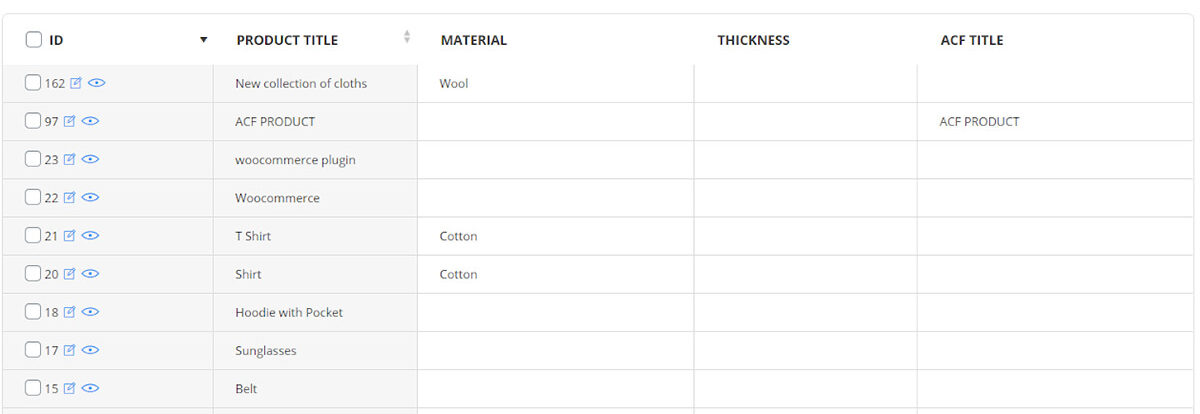Screen dimensions: 1200x414
Task: Select the checkbox for product ID 15
Action: point(34,388)
